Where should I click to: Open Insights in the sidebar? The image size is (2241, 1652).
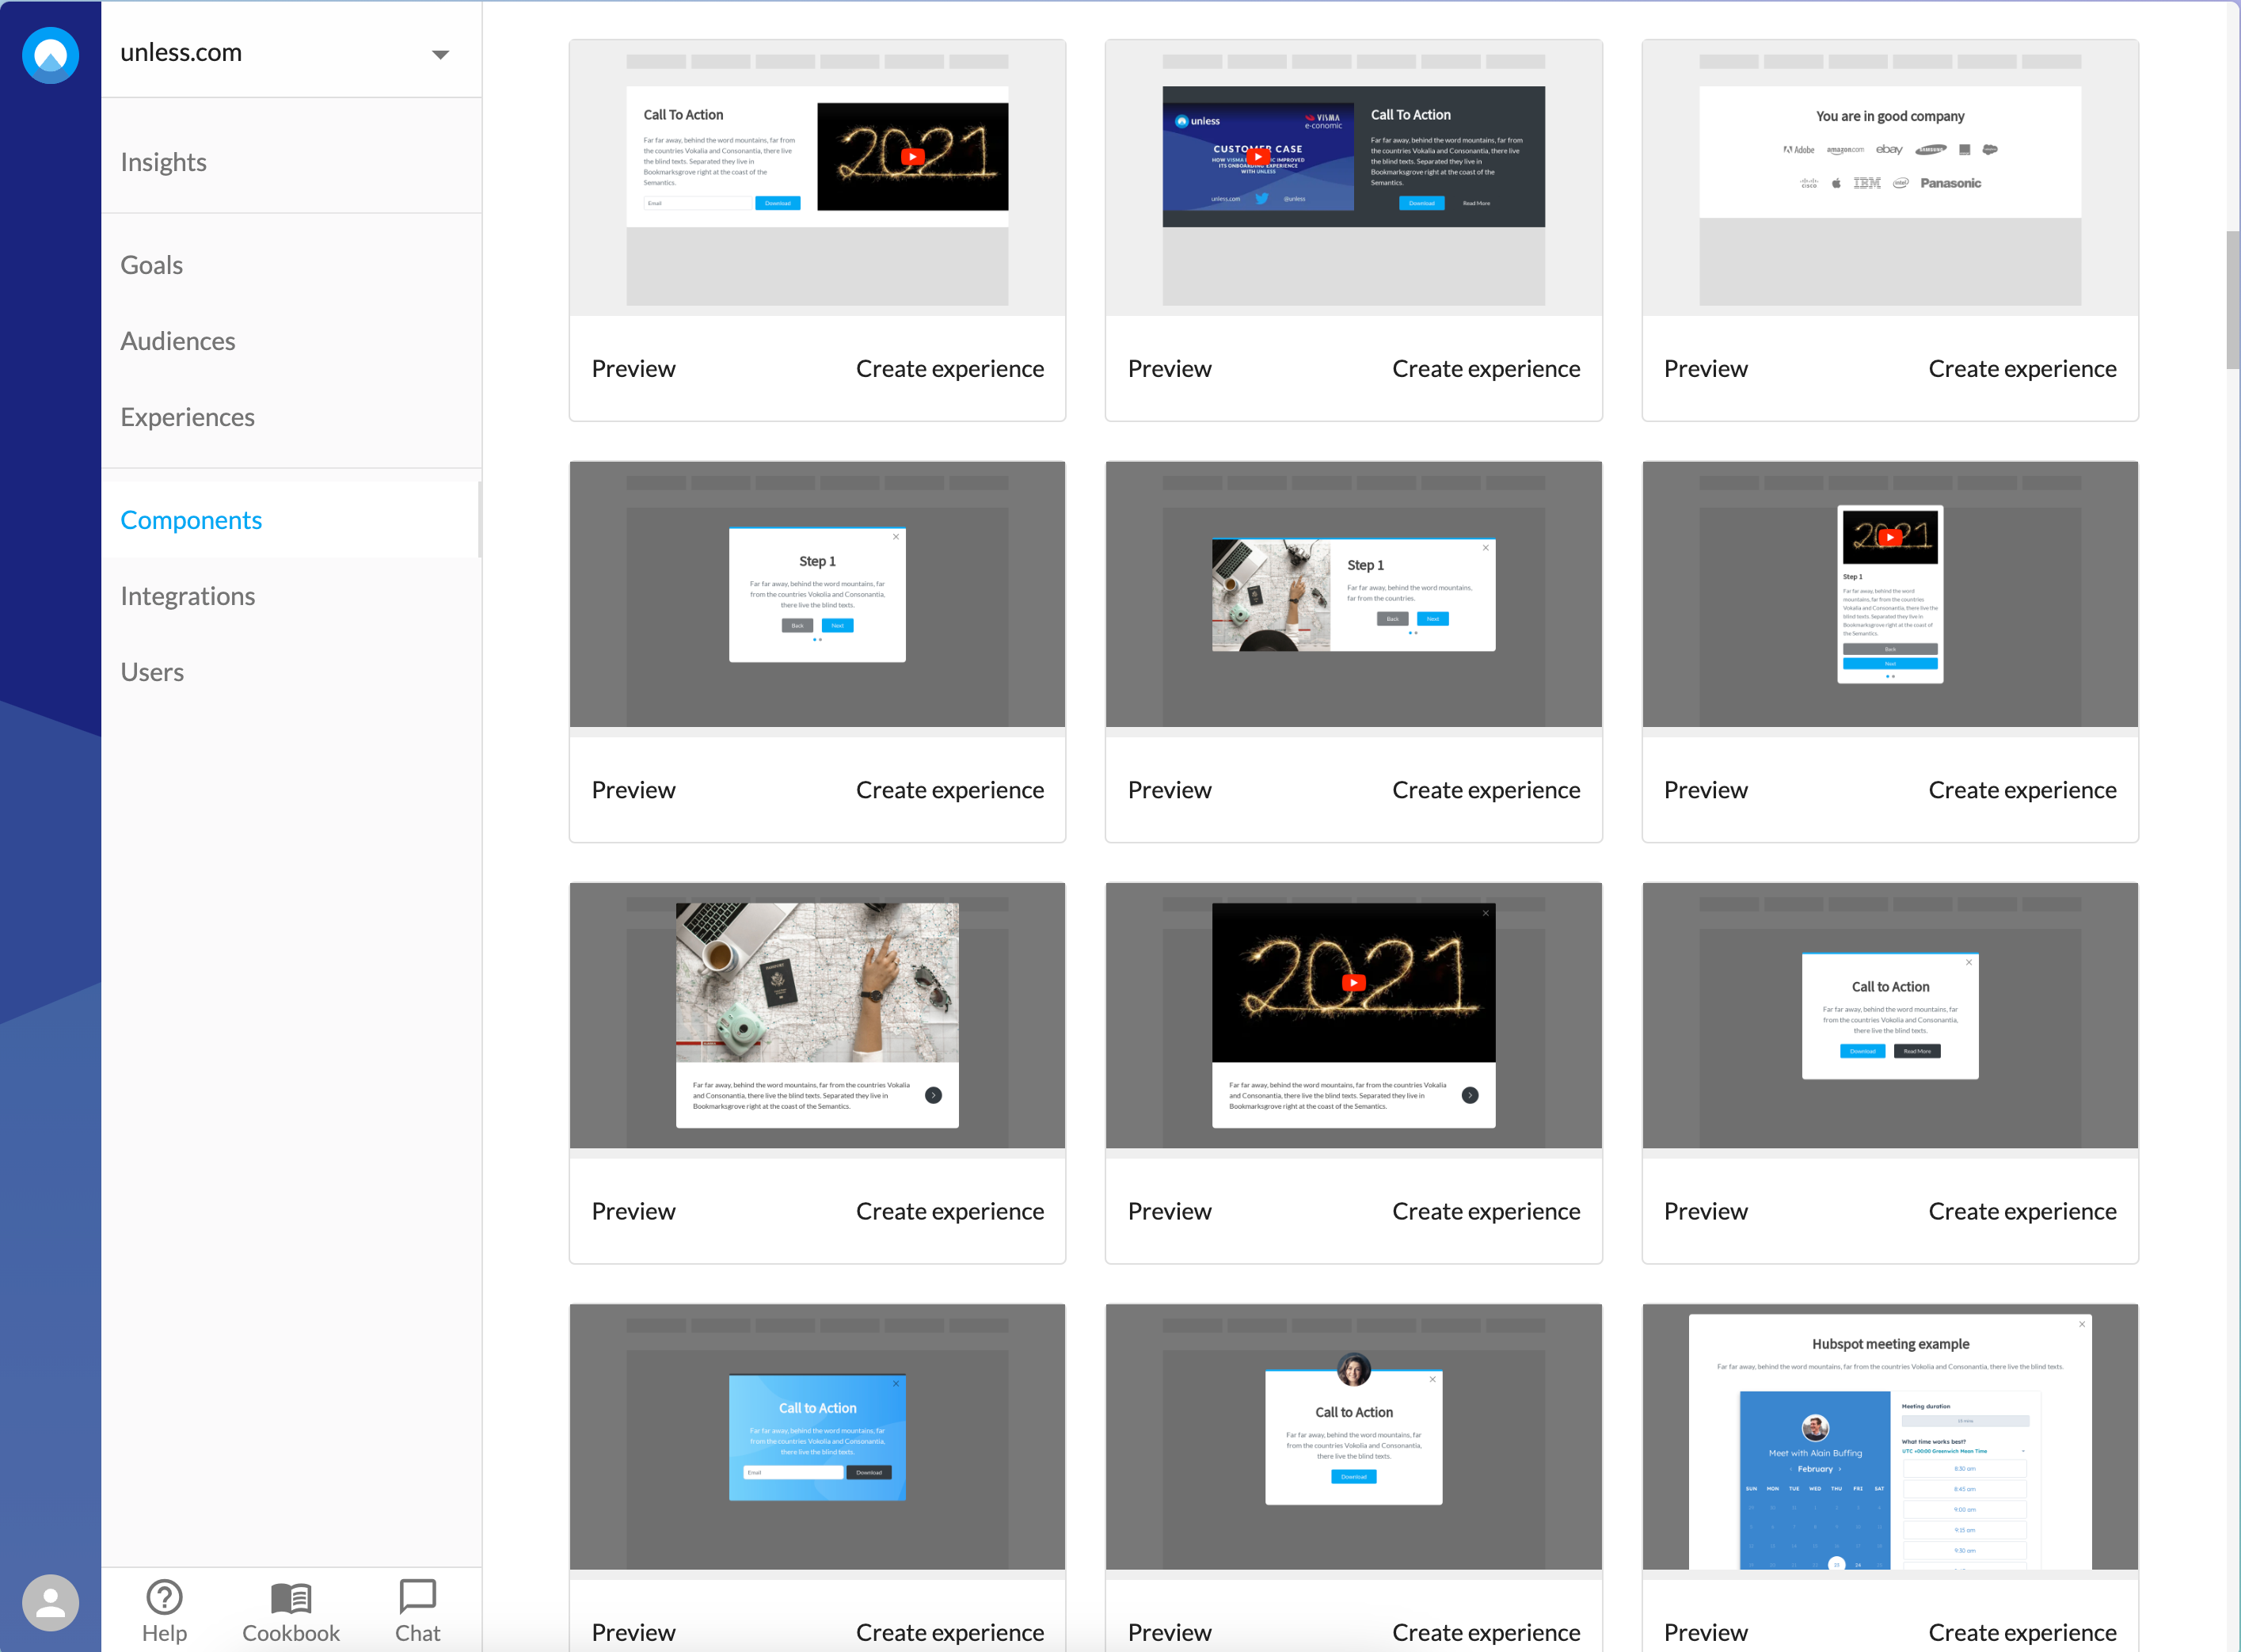click(163, 162)
